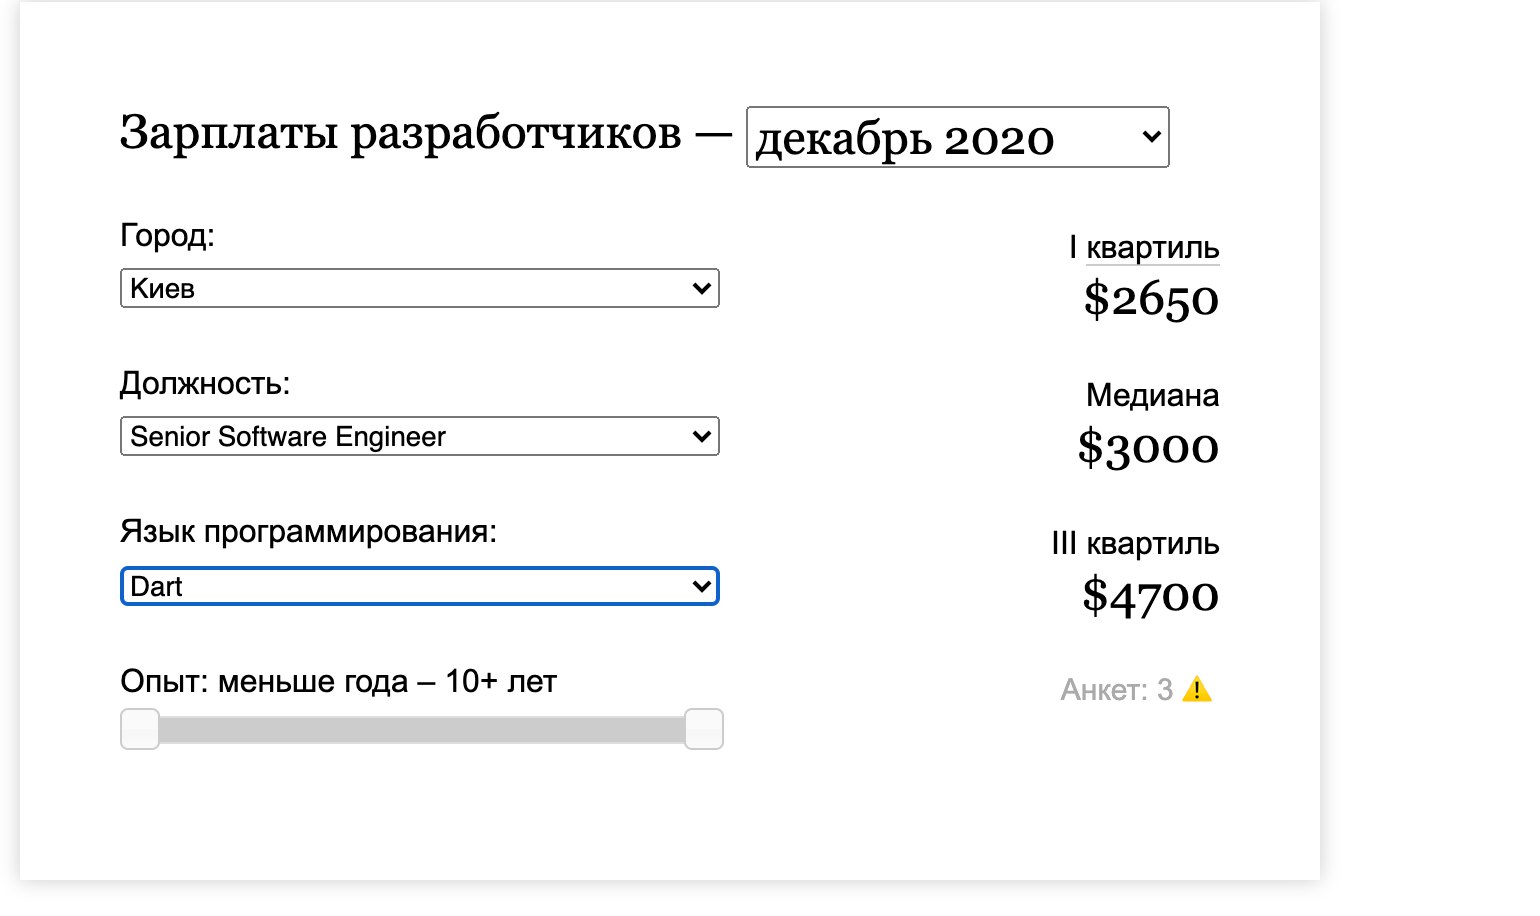The width and height of the screenshot is (1540, 916).
Task: Click the chevron arrow of декабрь 2020 selector
Action: point(1151,136)
